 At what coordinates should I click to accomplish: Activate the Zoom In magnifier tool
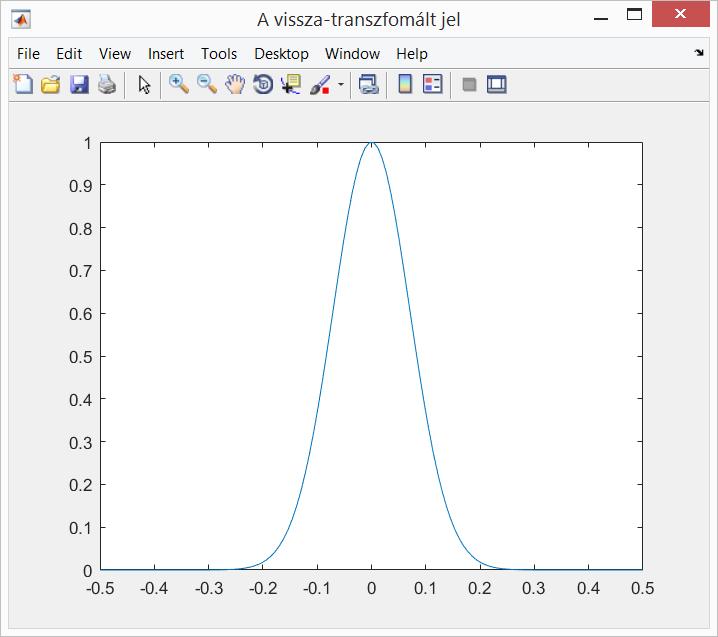[x=179, y=85]
